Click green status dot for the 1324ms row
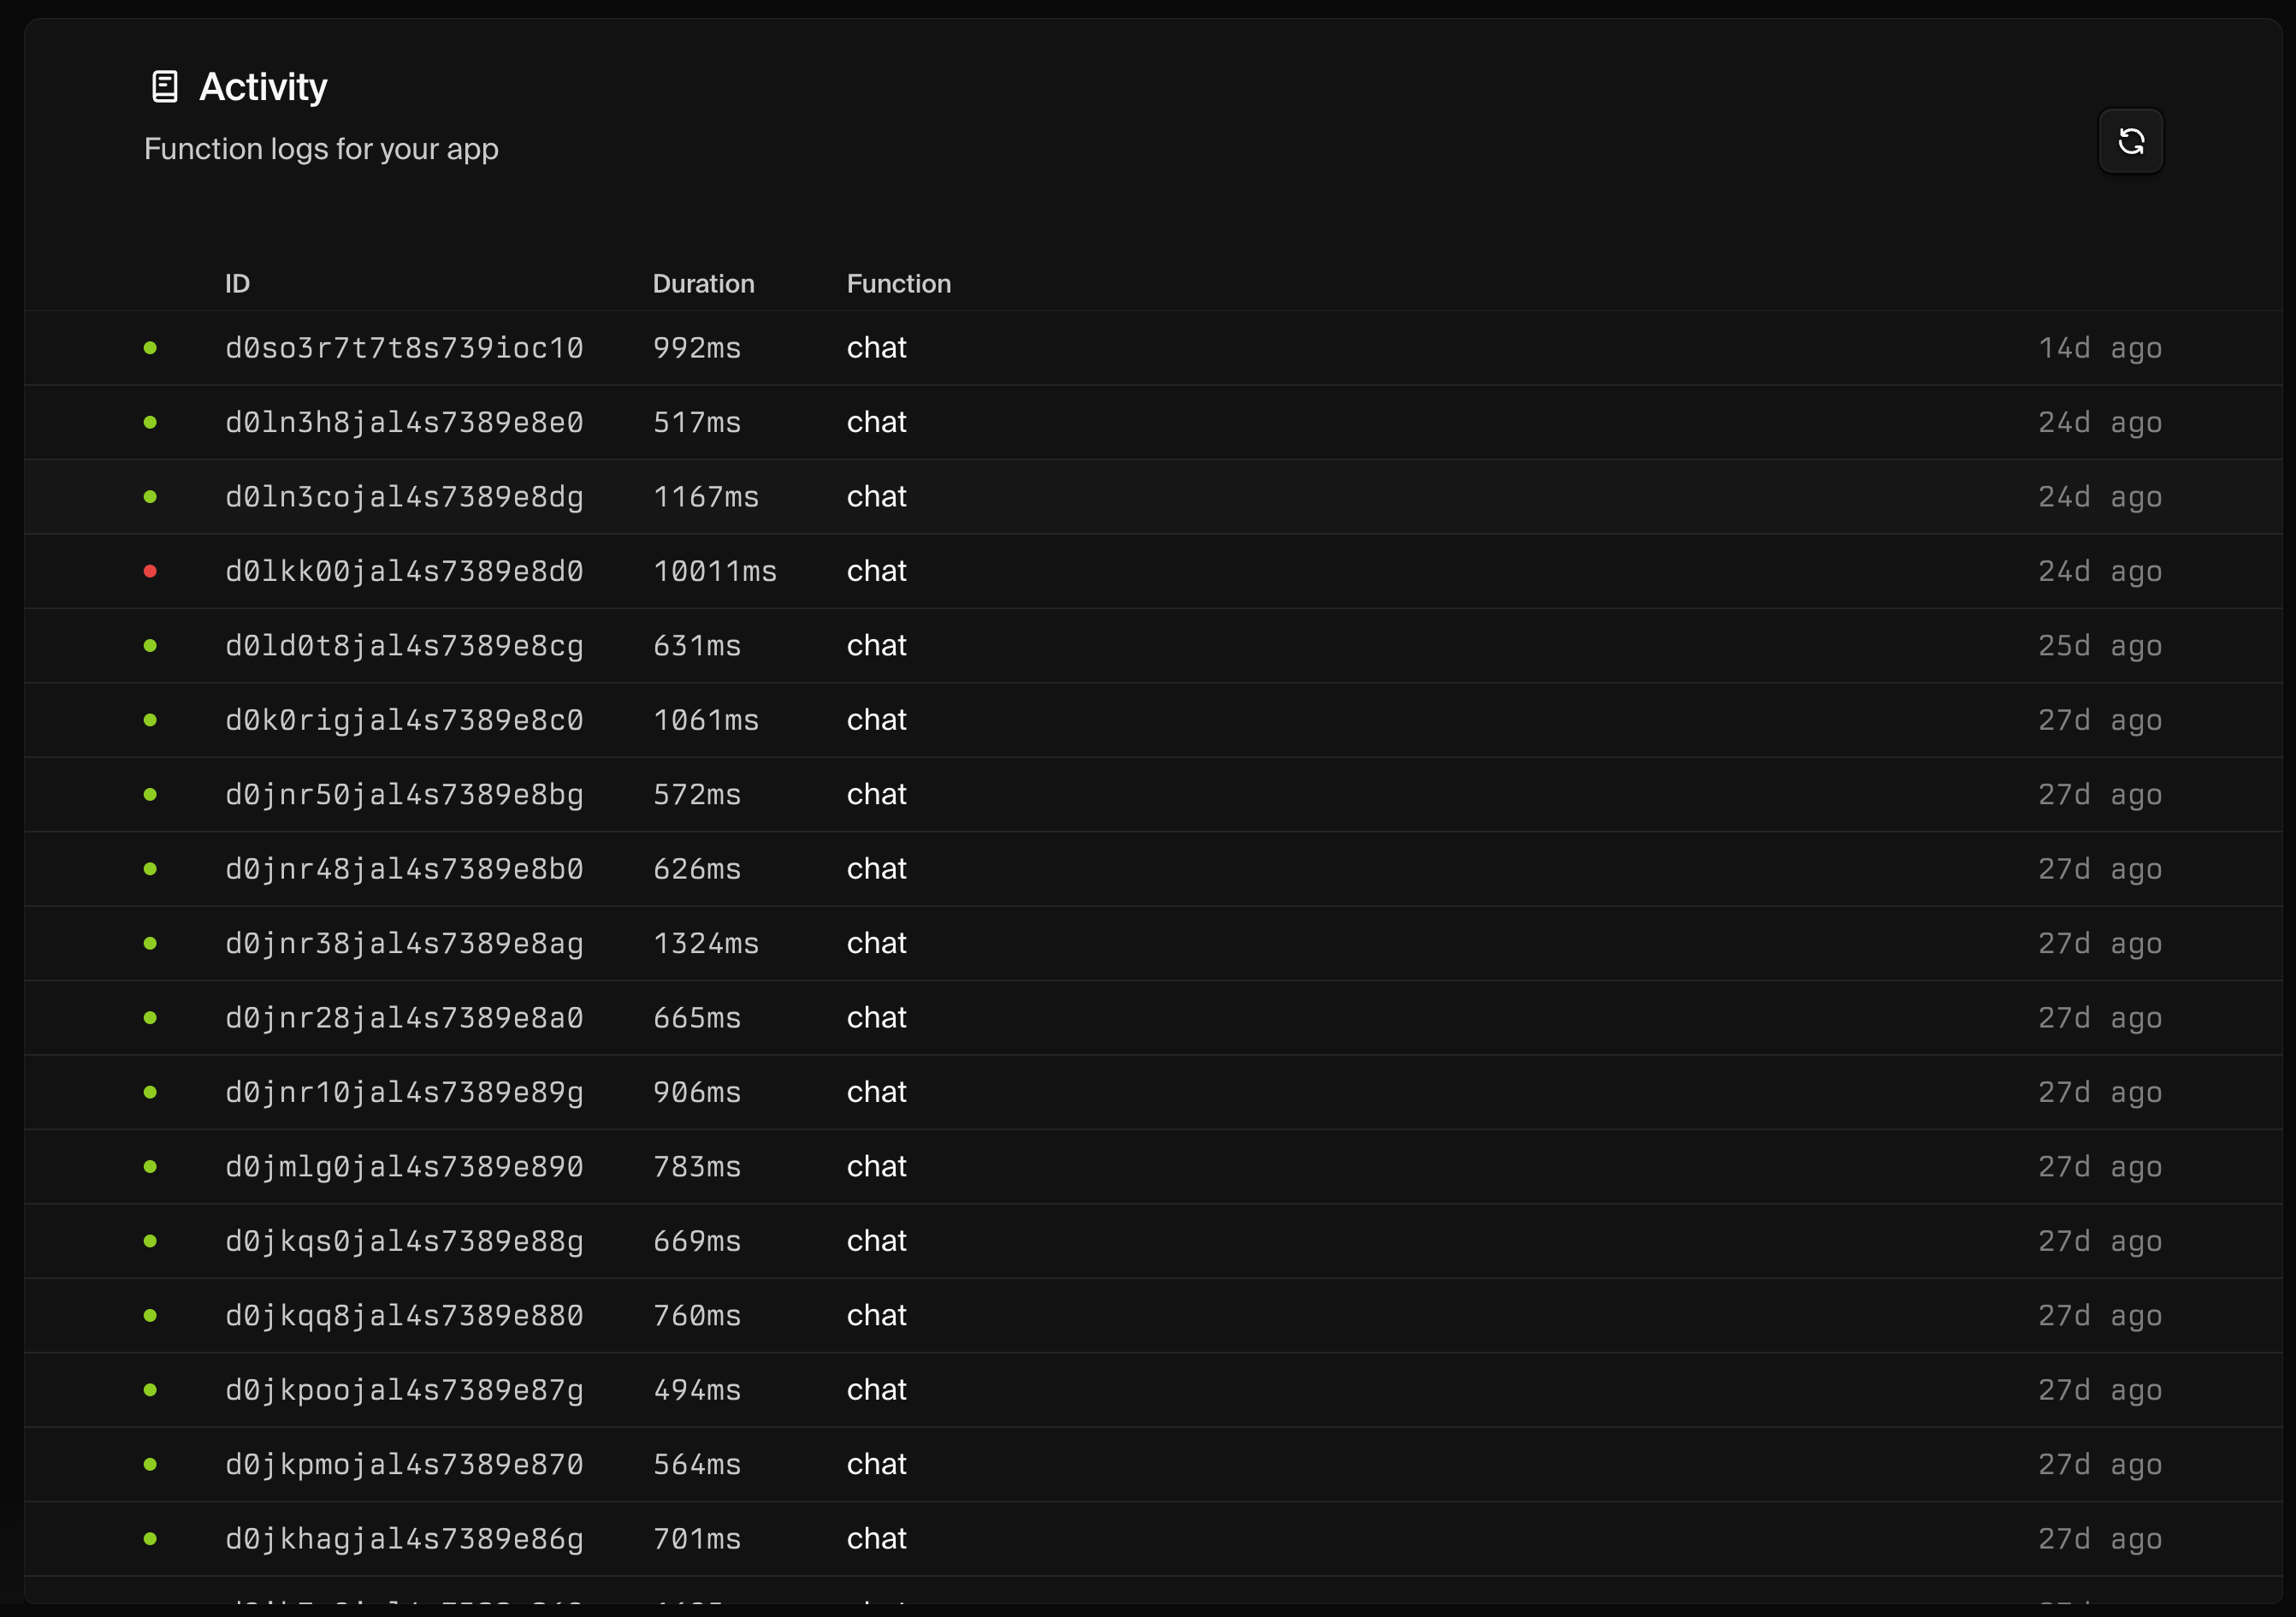2296x1617 pixels. pyautogui.click(x=150, y=943)
